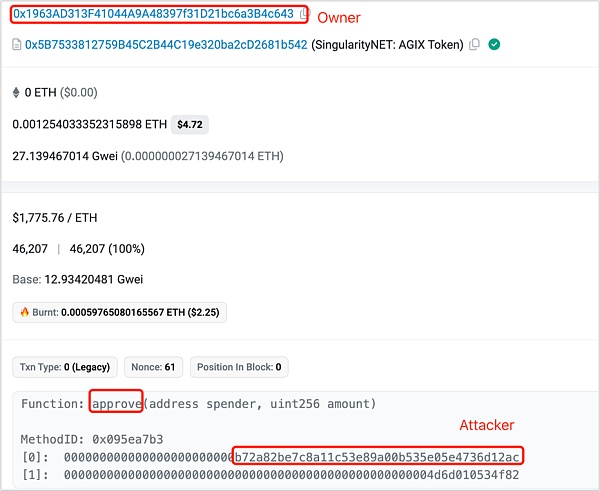This screenshot has width=600, height=491.
Task: Click the green verified checkmark icon
Action: click(494, 44)
